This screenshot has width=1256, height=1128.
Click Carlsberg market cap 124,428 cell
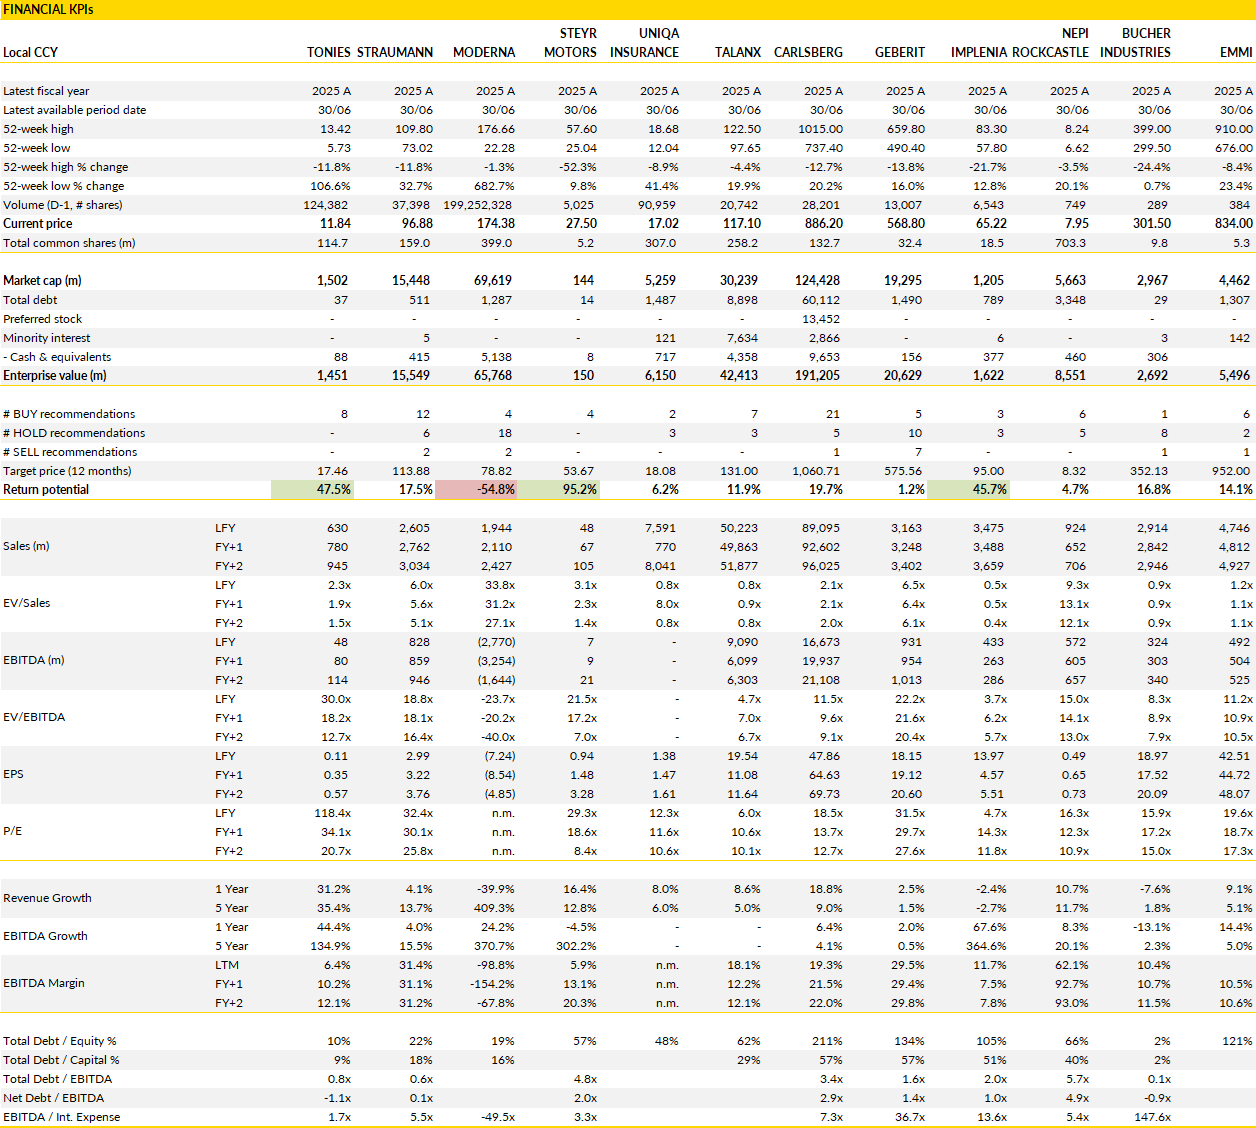(x=819, y=281)
